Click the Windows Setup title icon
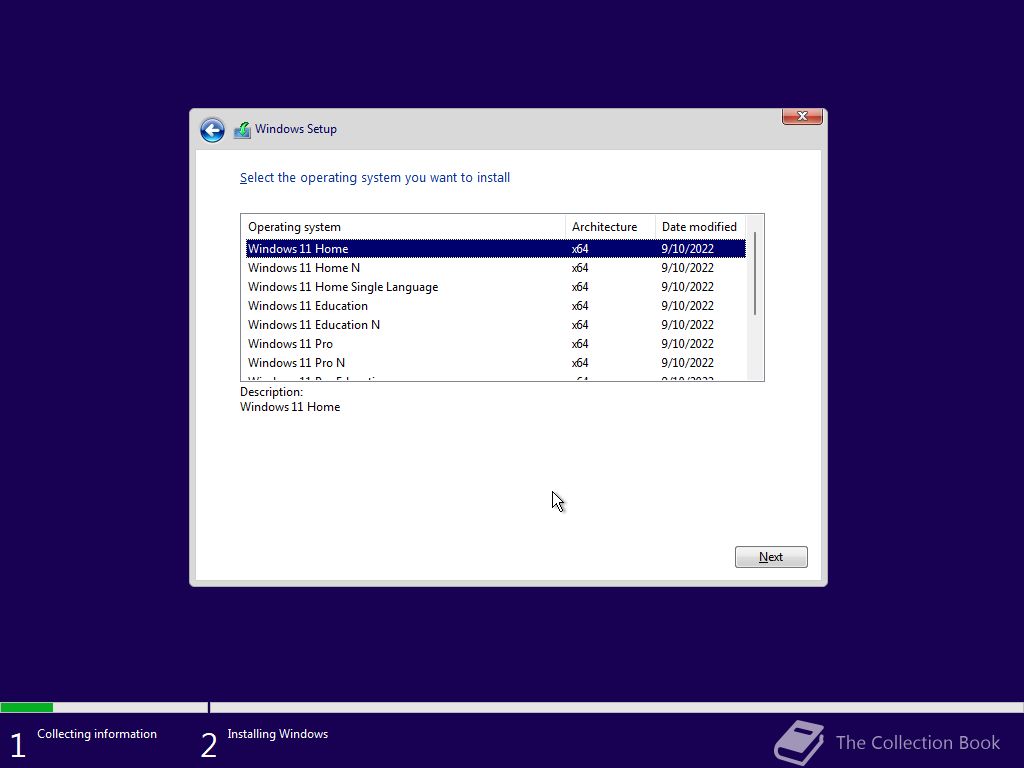 [242, 129]
